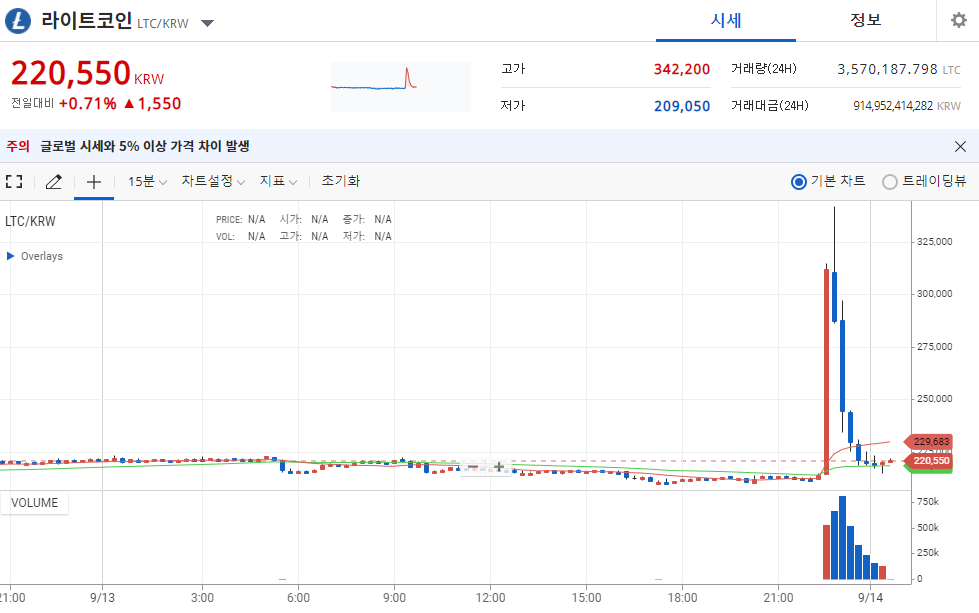Open settings via the gear icon
The height and width of the screenshot is (613, 979).
click(x=958, y=20)
